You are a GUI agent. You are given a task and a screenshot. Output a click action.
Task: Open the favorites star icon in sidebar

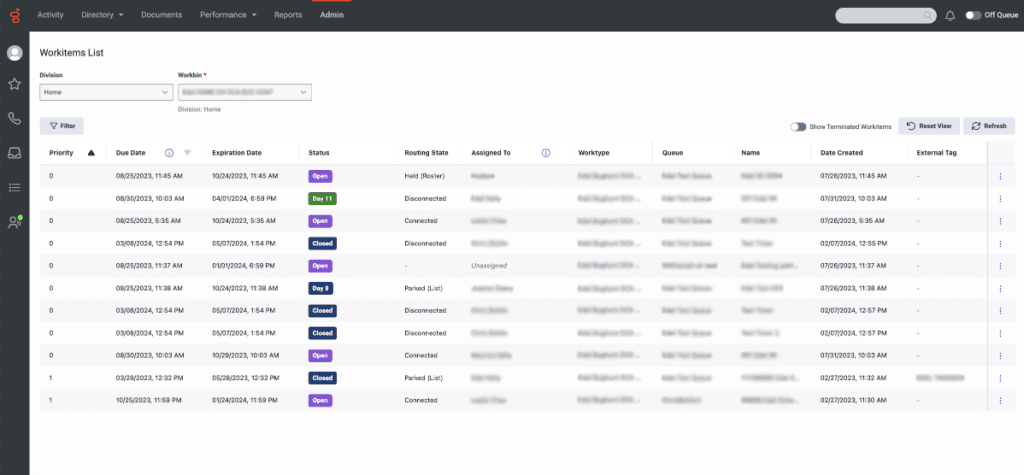[15, 85]
